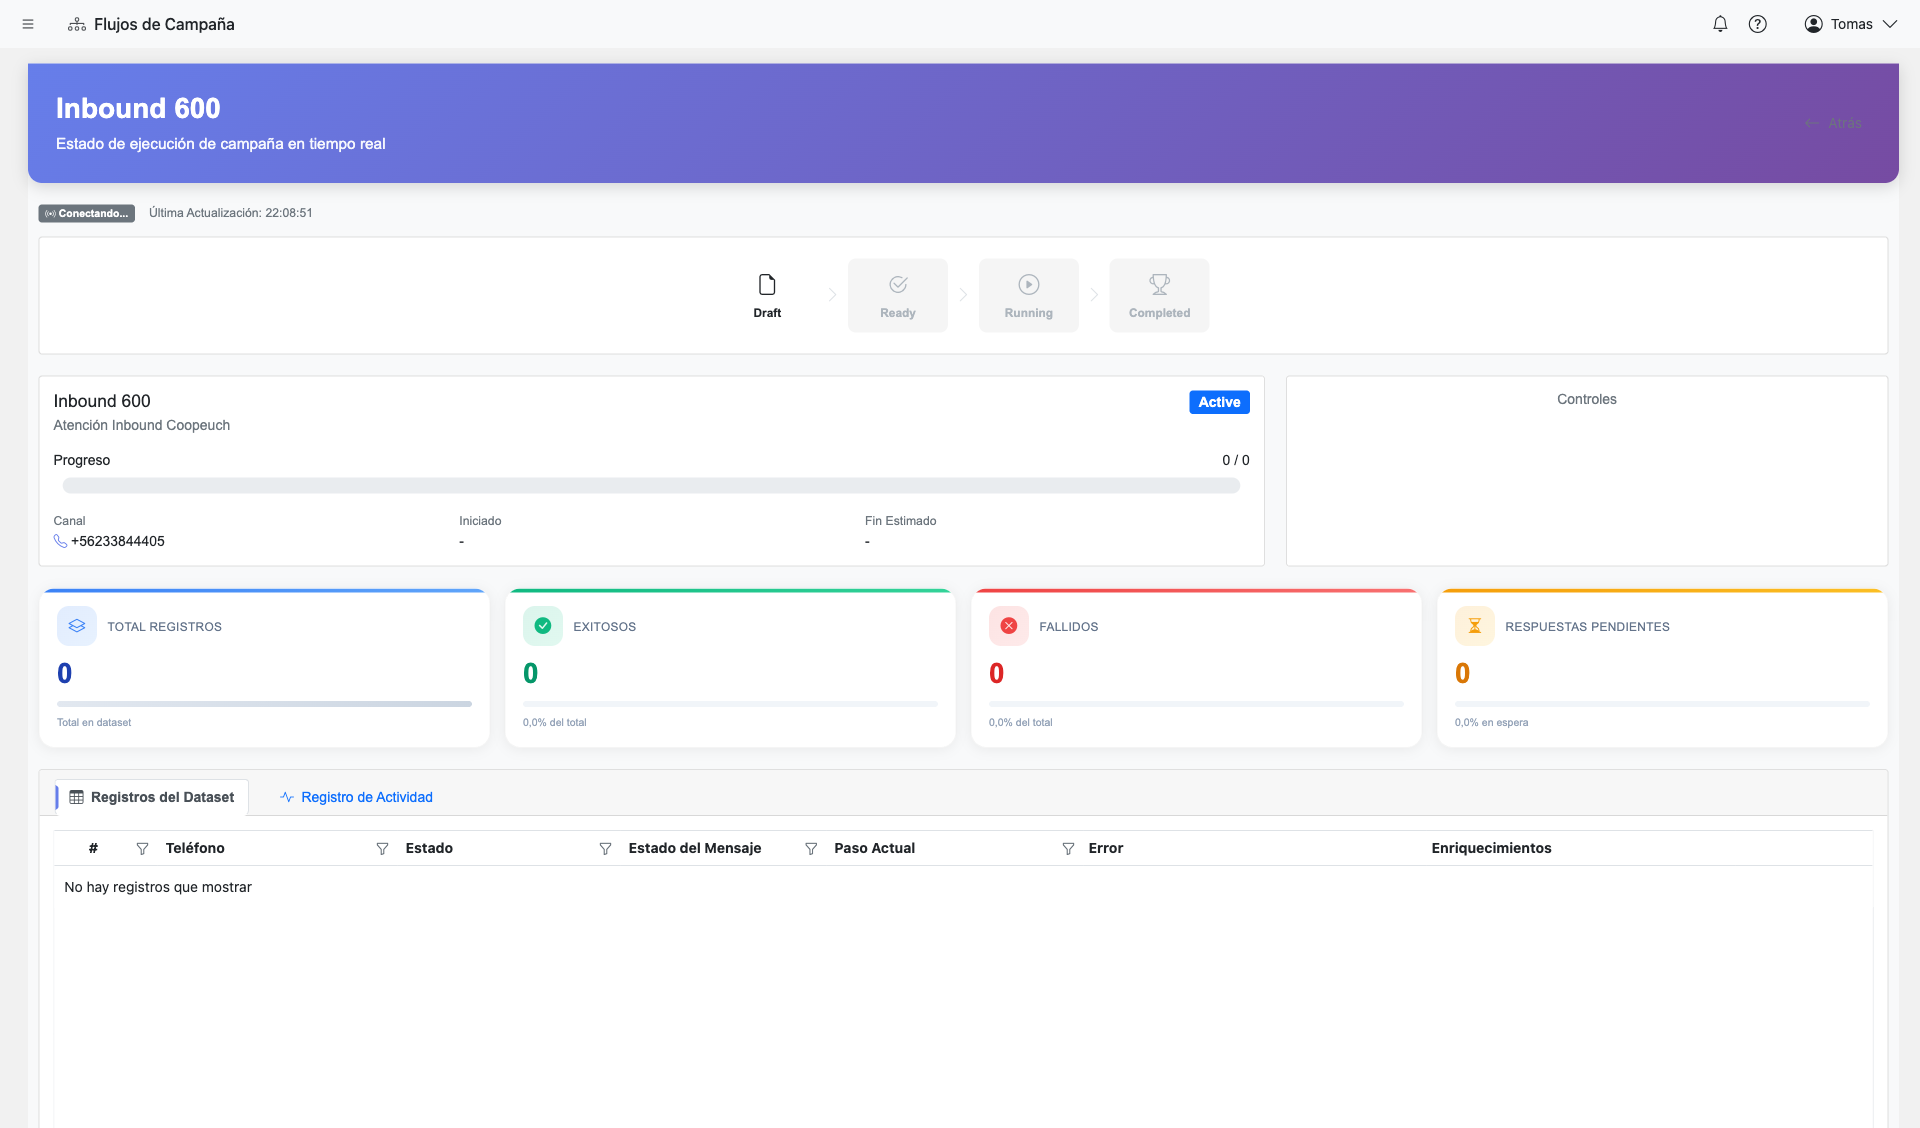
Task: Click the Active status badge
Action: click(x=1219, y=401)
